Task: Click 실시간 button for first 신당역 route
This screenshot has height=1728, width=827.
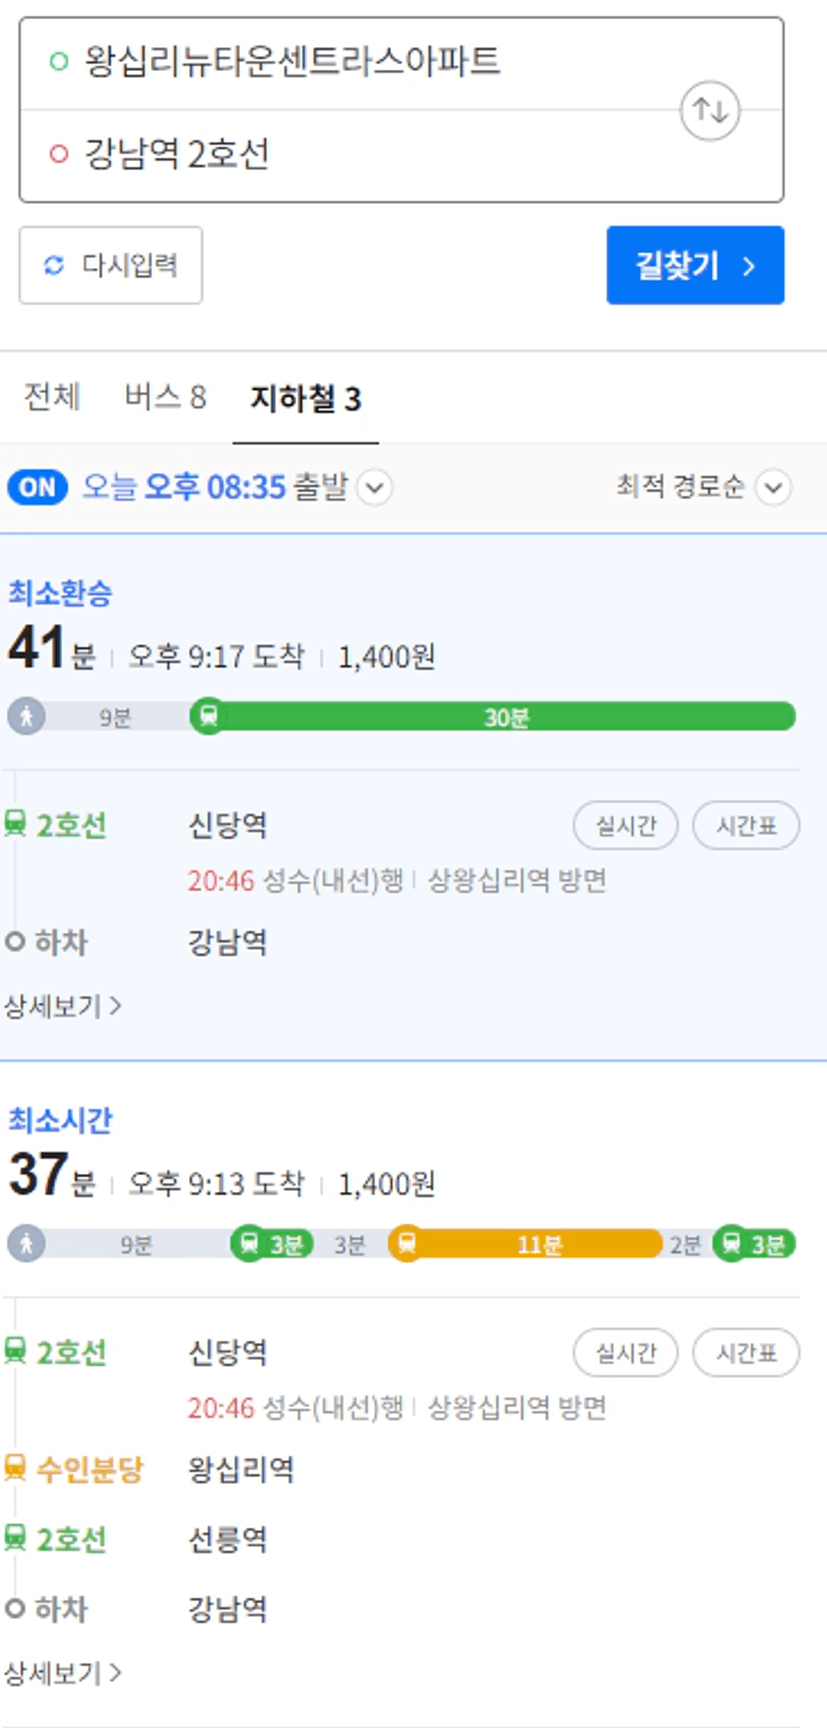Action: tap(626, 825)
